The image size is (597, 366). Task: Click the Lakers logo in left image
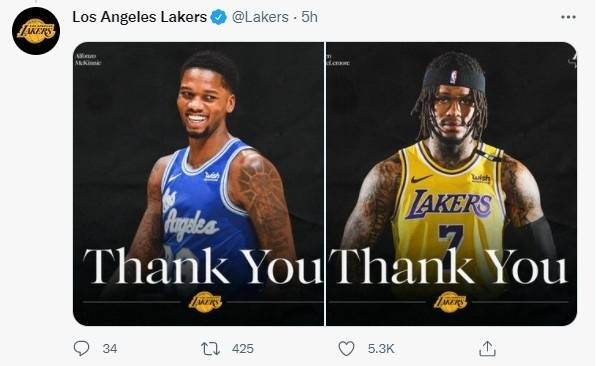pos(205,302)
